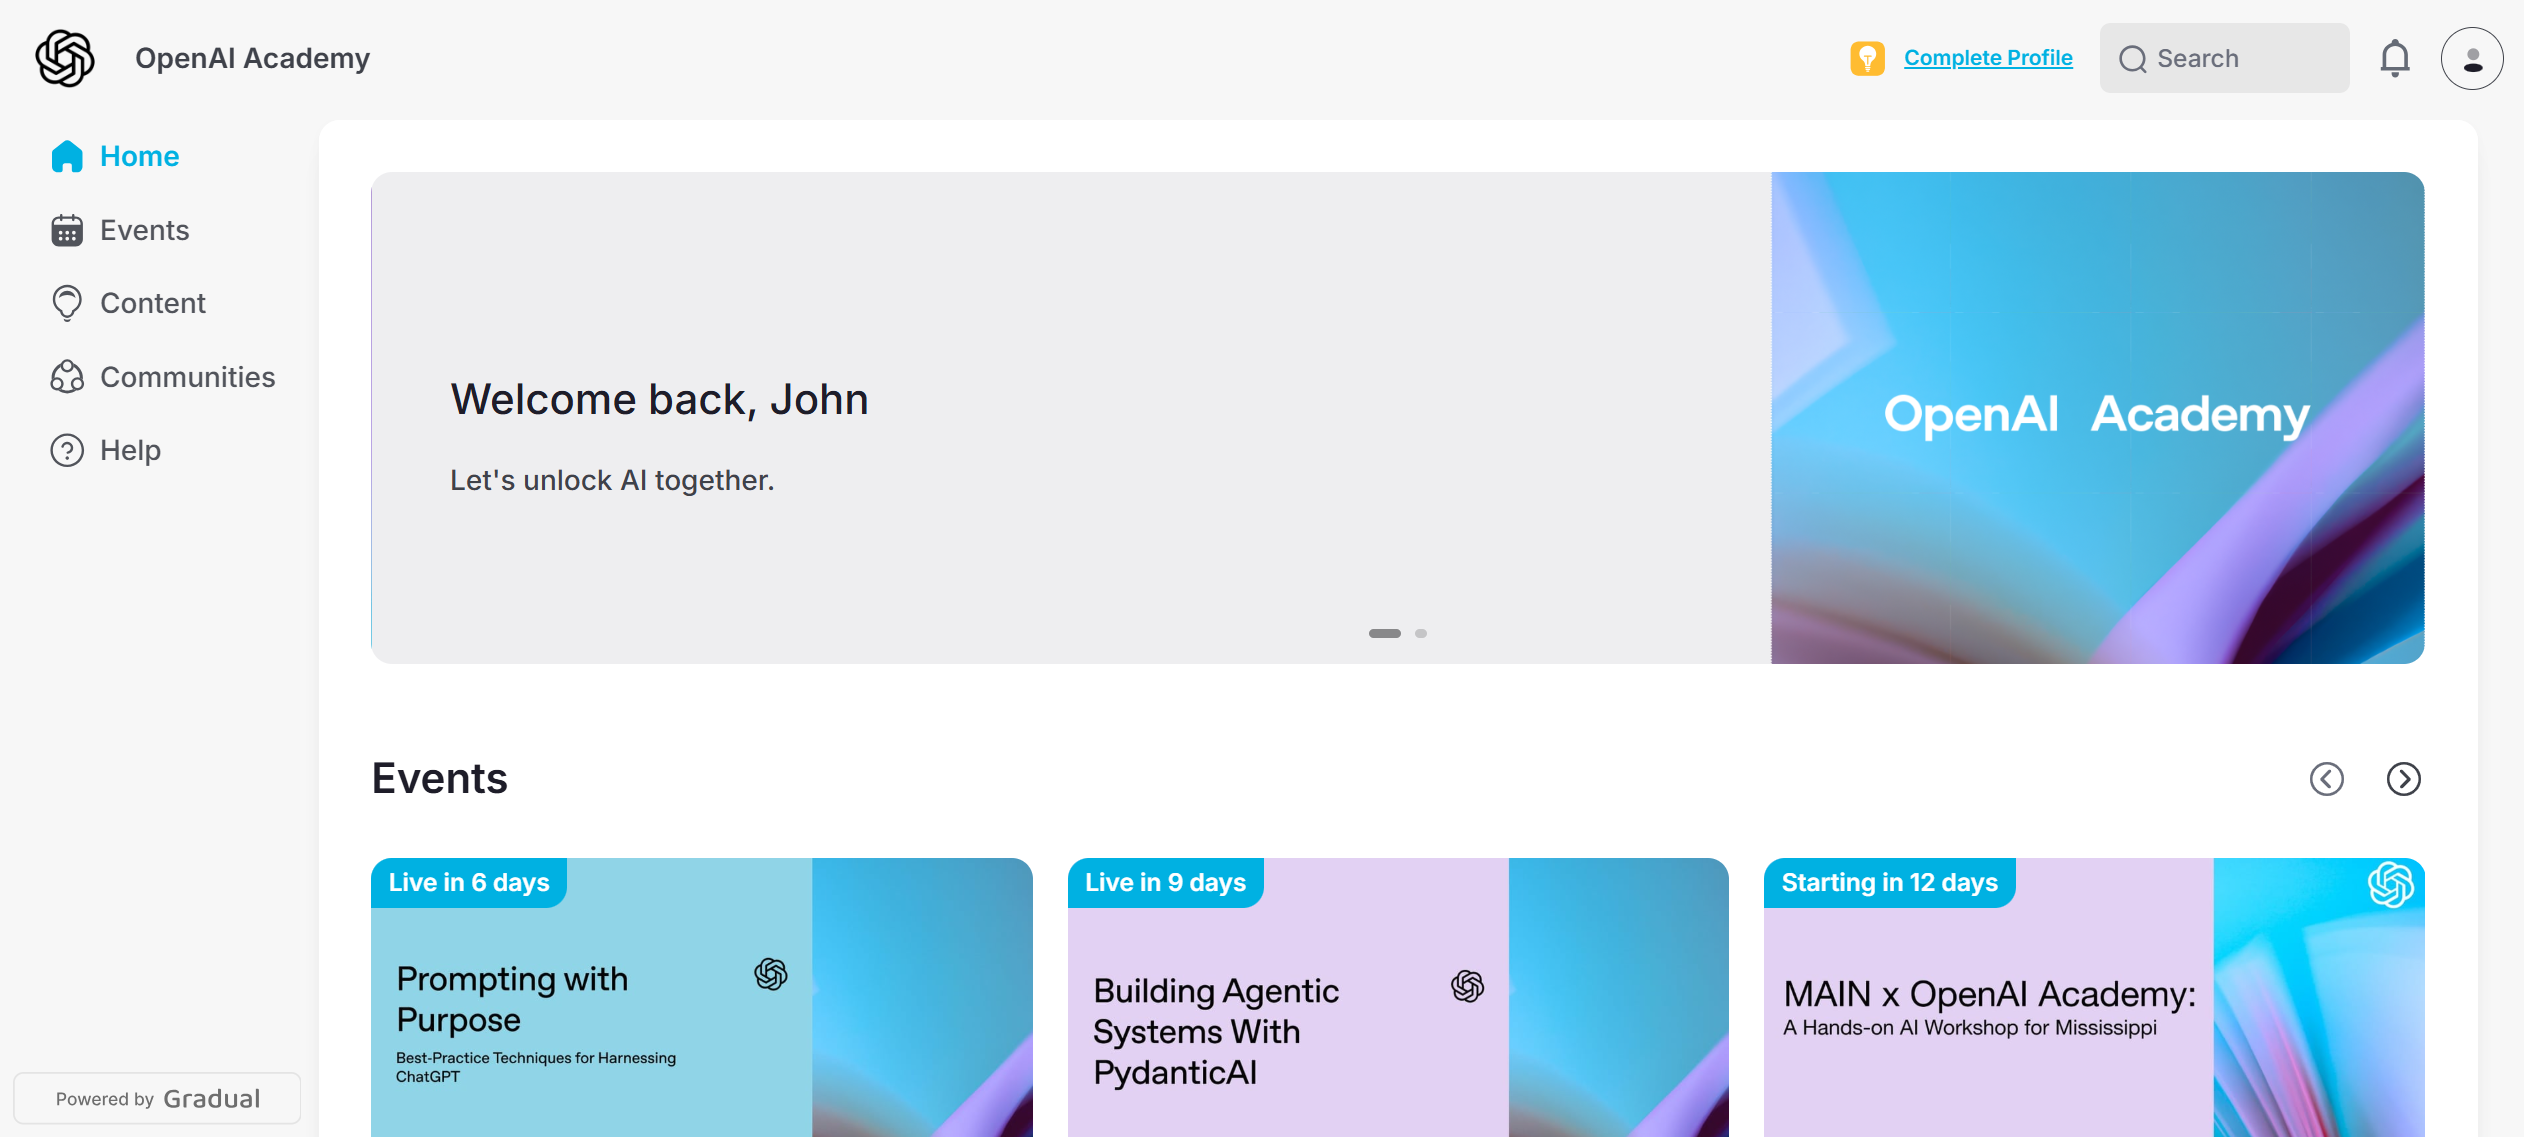
Task: Click the Live in 9 days badge
Action: point(1165,882)
